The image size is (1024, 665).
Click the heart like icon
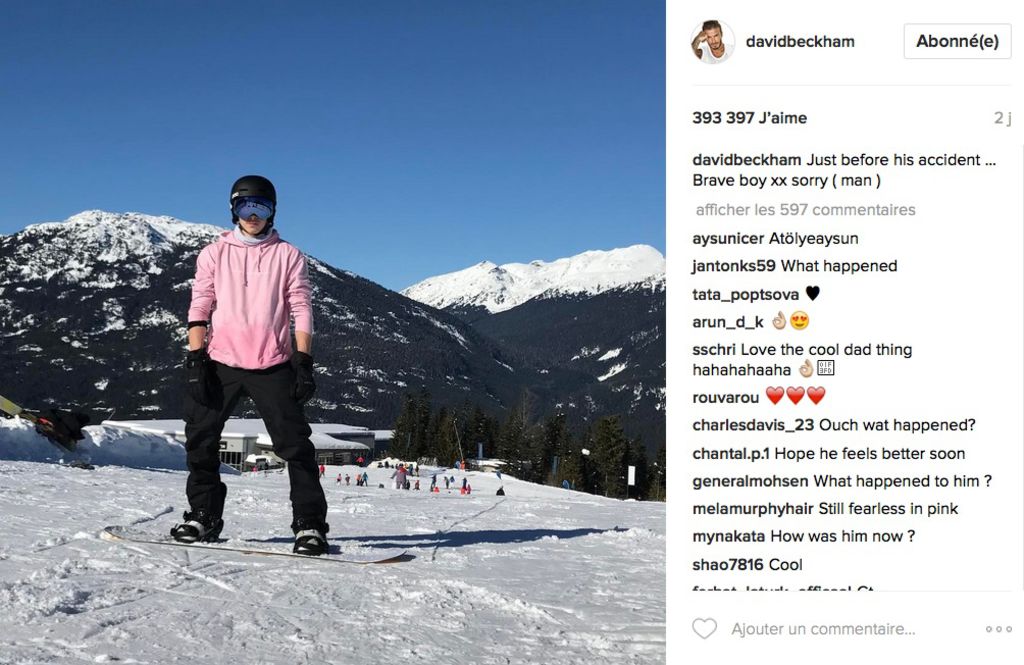point(704,628)
